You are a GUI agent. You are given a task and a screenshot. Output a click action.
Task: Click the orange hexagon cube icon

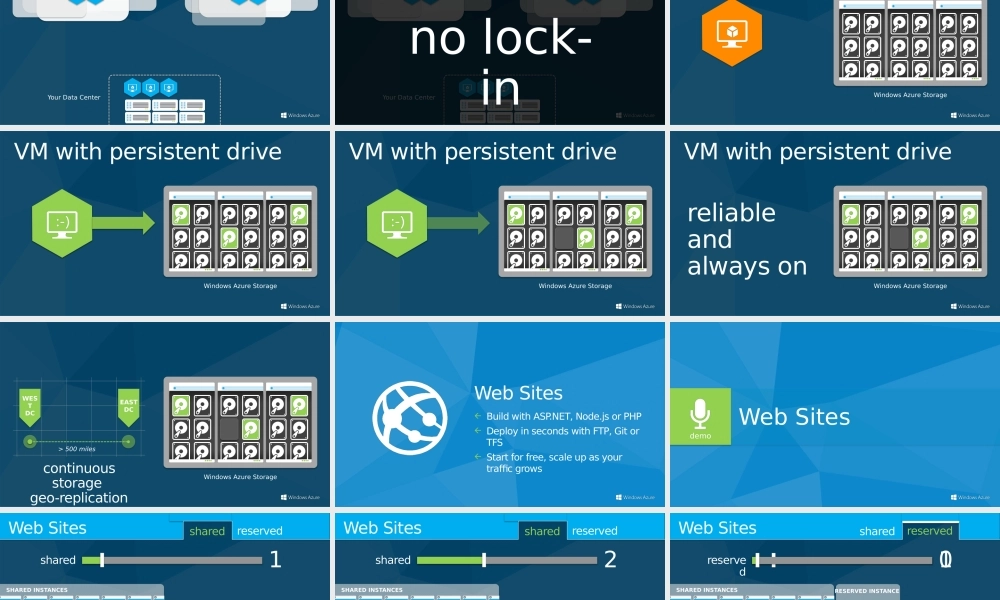[x=732, y=33]
